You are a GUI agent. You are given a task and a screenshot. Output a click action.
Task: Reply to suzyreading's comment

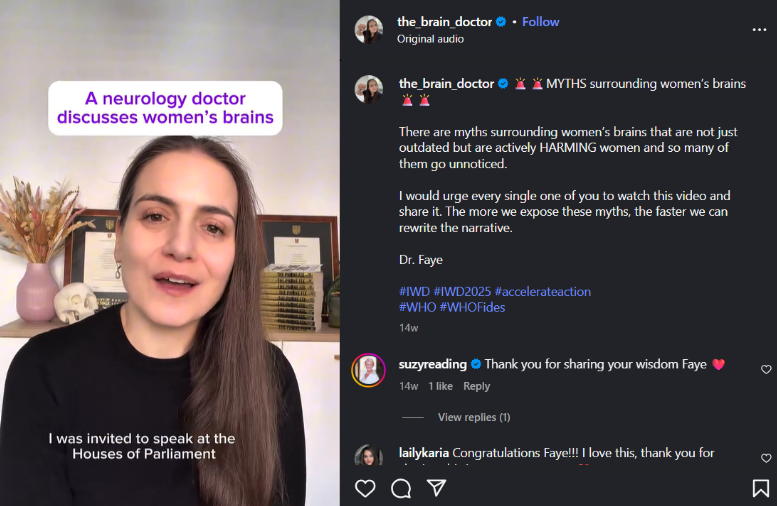point(476,386)
